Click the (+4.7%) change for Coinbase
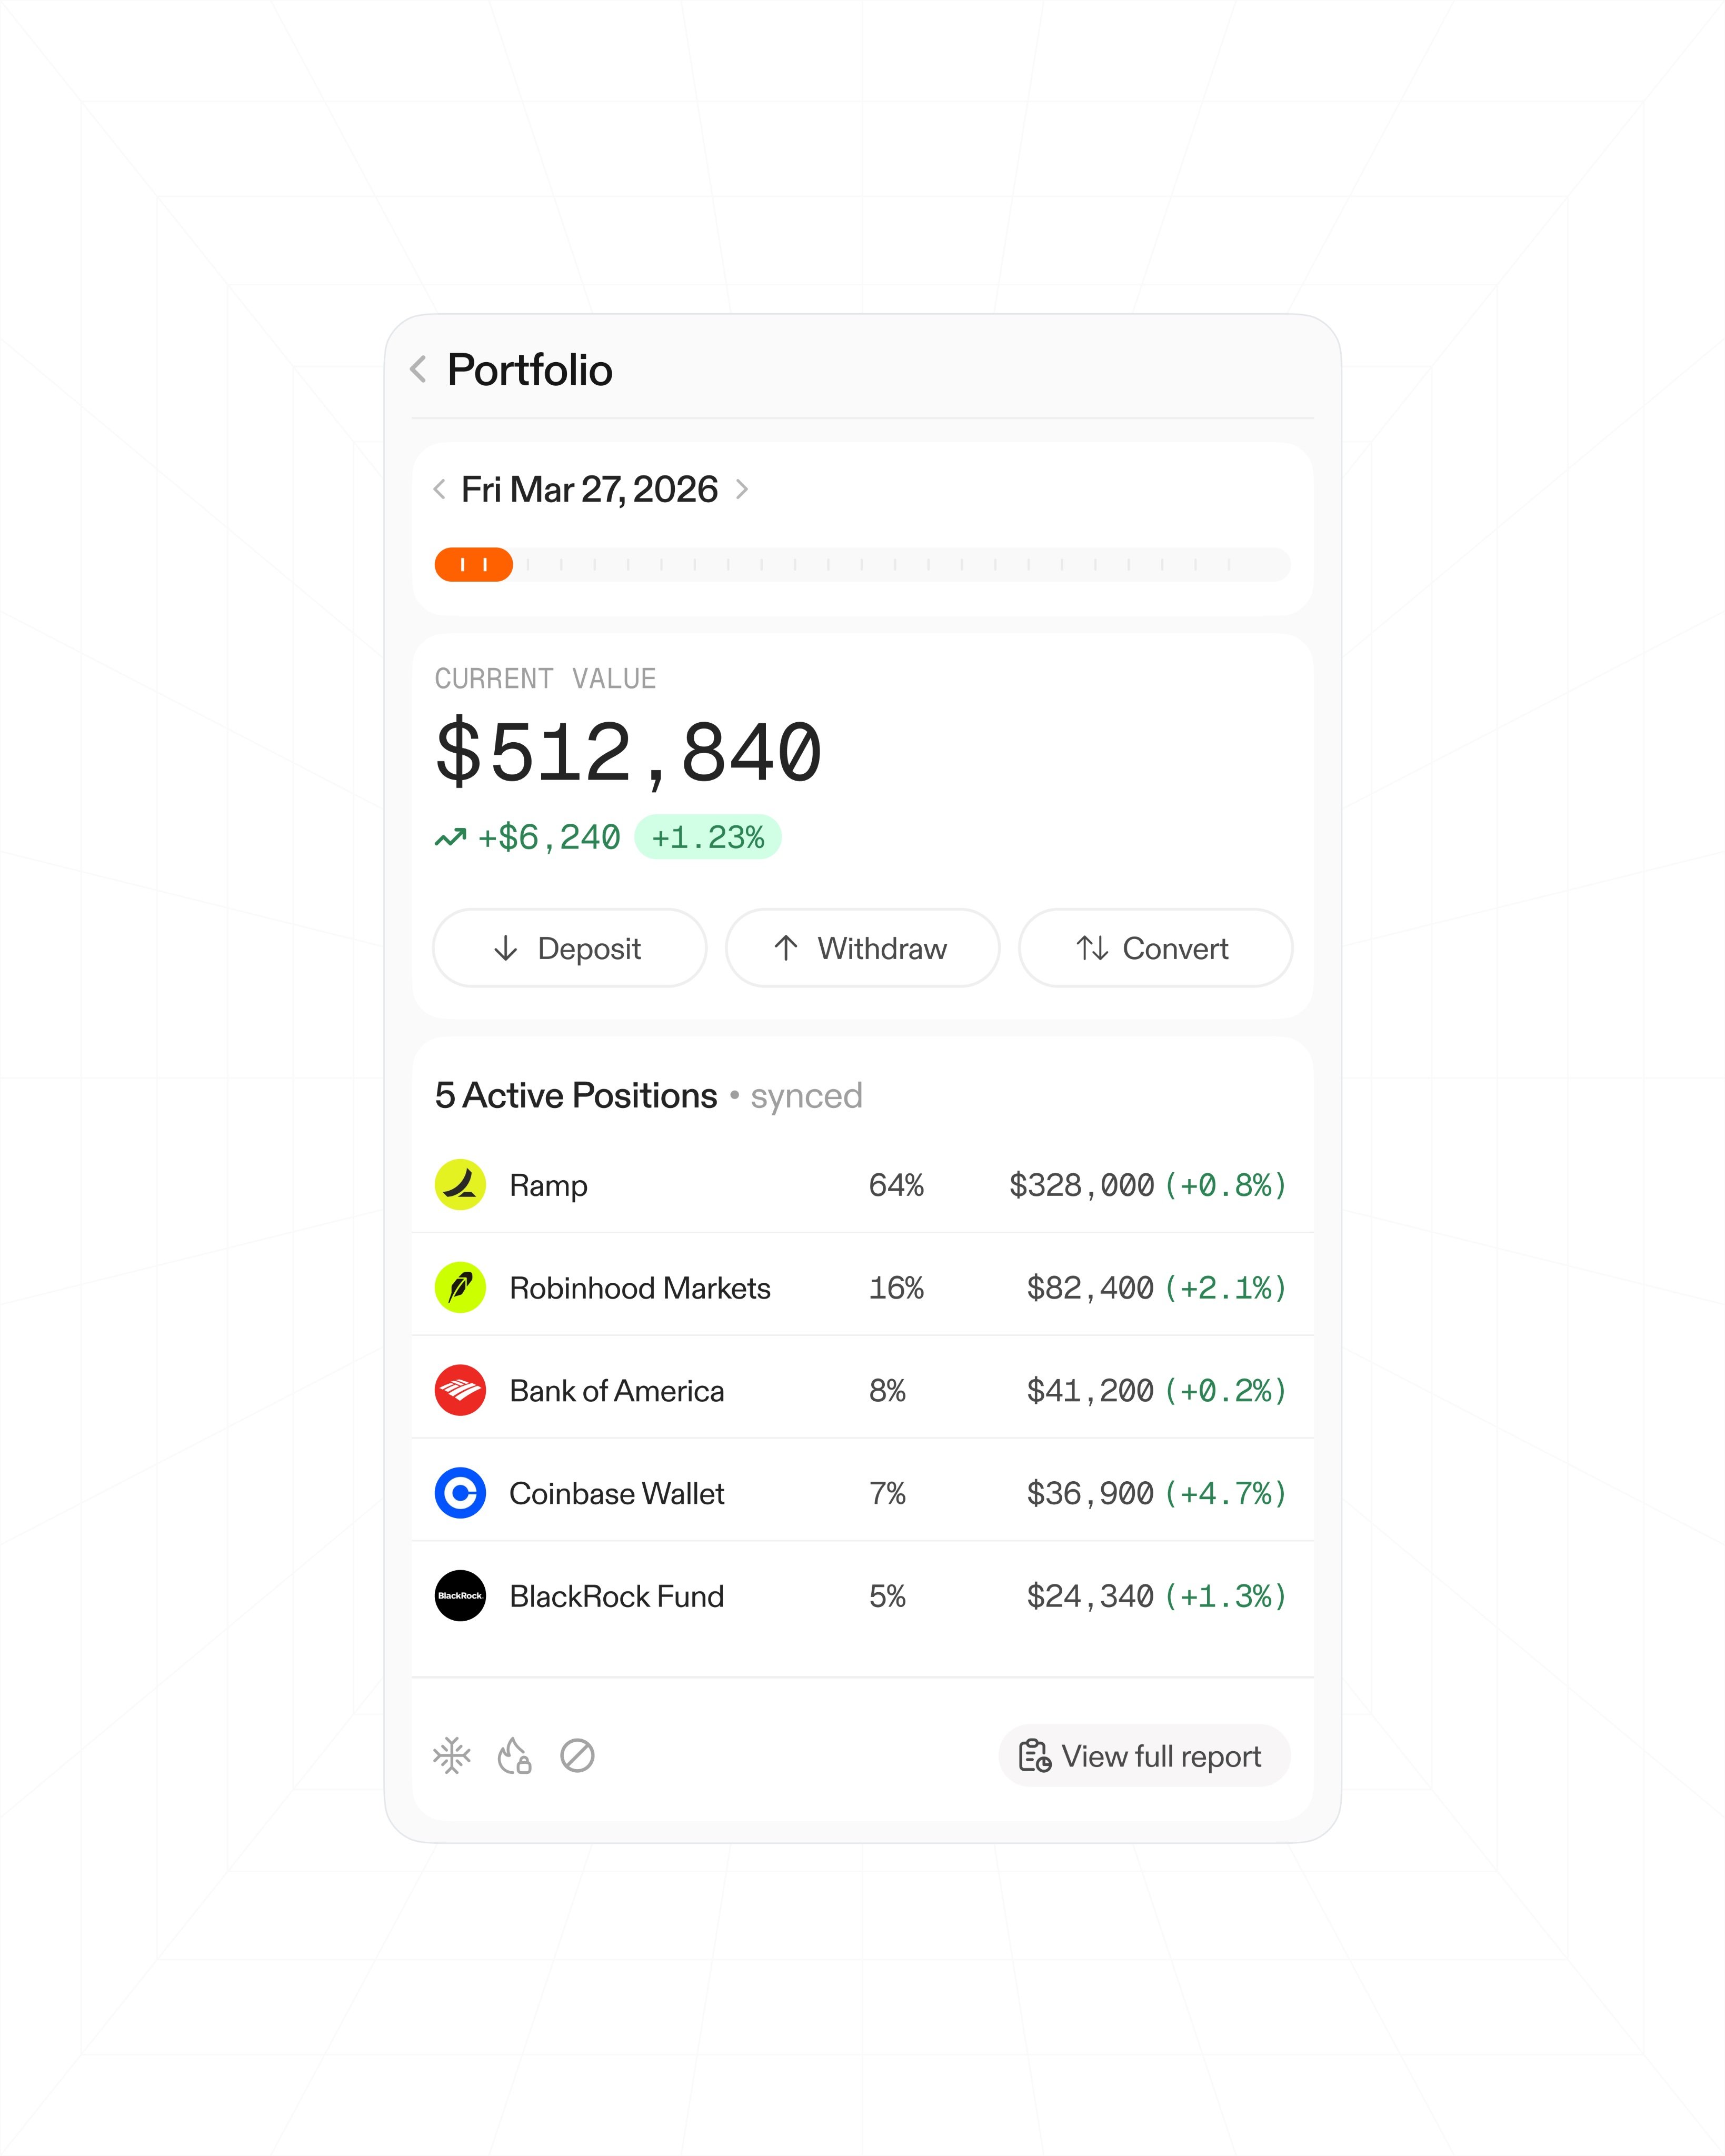1725x2156 pixels. (x=1226, y=1494)
